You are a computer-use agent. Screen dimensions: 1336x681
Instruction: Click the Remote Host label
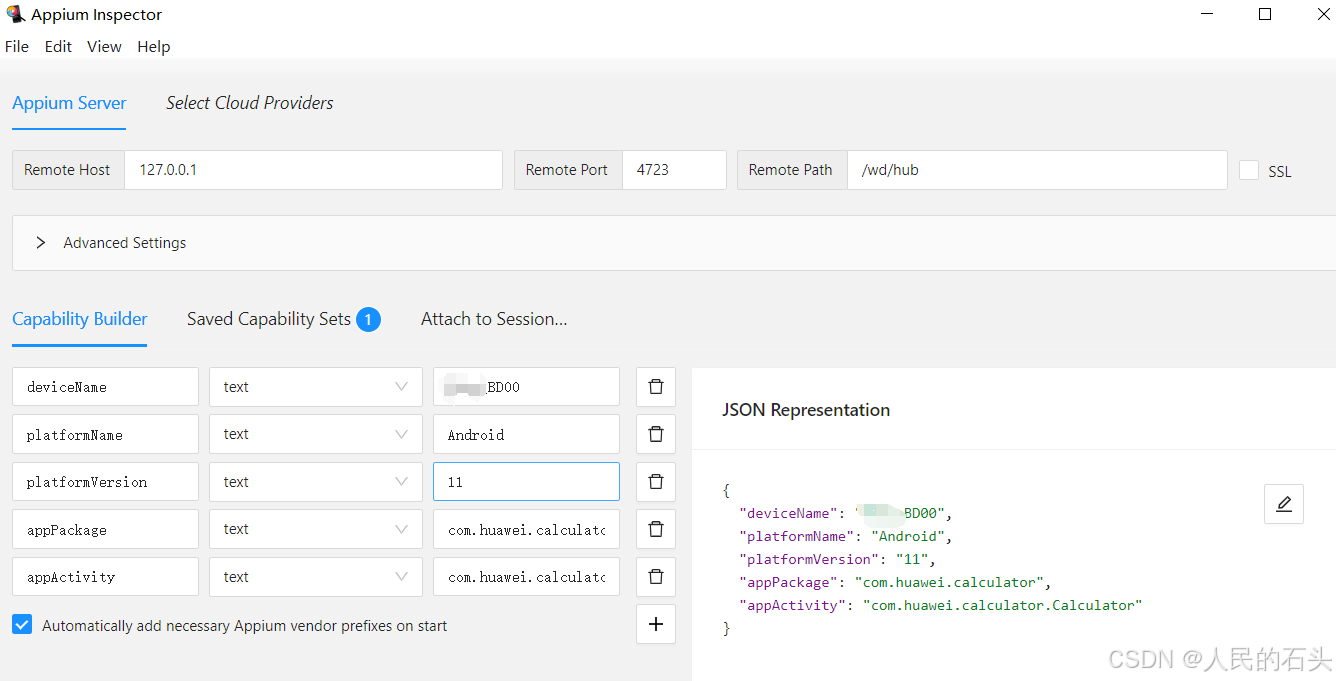pos(67,170)
